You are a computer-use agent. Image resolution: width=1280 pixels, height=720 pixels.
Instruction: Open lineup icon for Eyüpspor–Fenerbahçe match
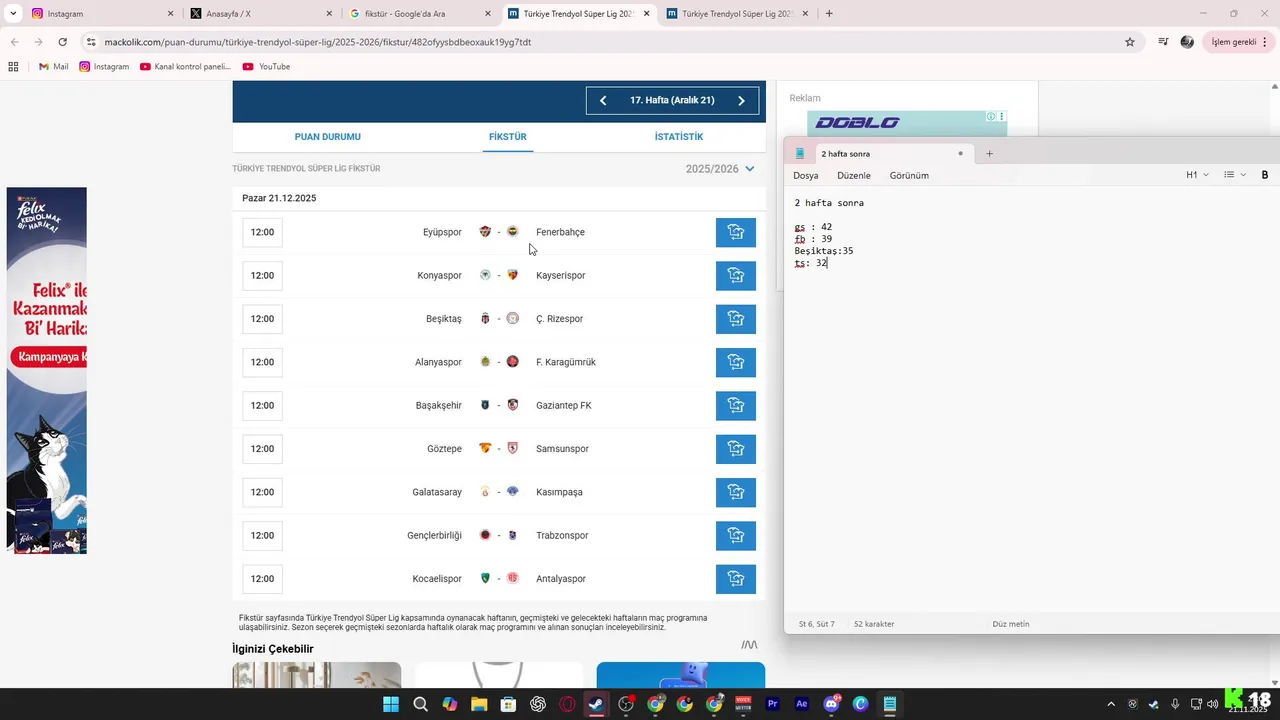click(736, 232)
